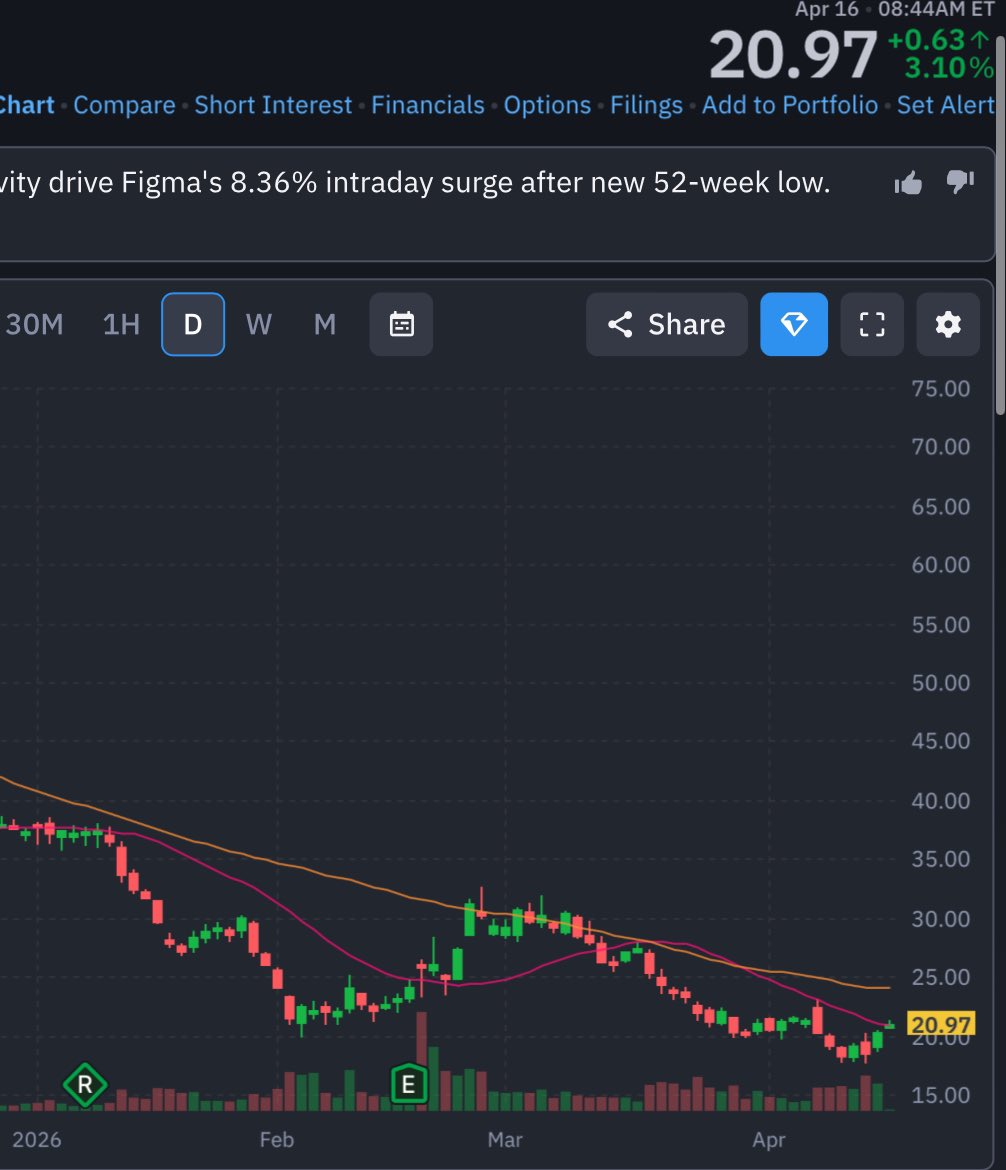
Task: Select the 30M timeframe
Action: click(34, 325)
